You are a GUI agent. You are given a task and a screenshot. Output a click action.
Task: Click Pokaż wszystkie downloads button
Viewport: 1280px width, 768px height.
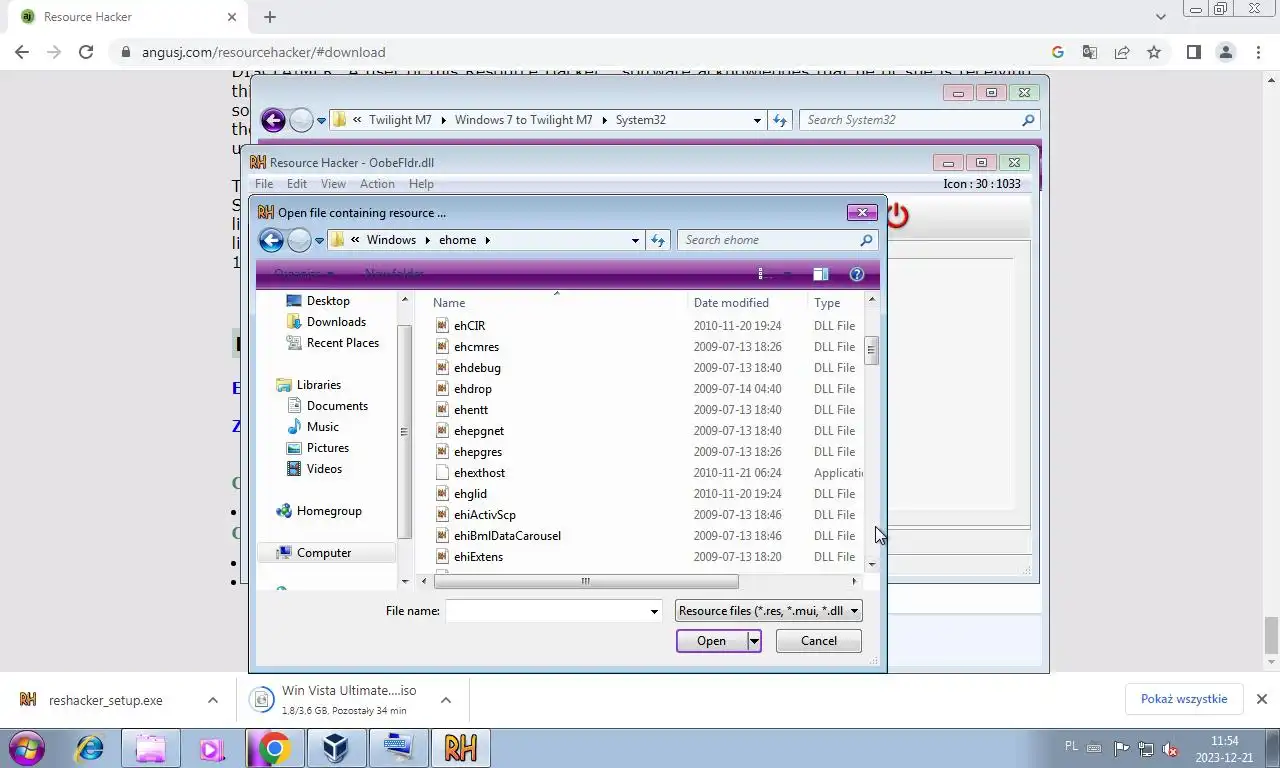pyautogui.click(x=1184, y=699)
